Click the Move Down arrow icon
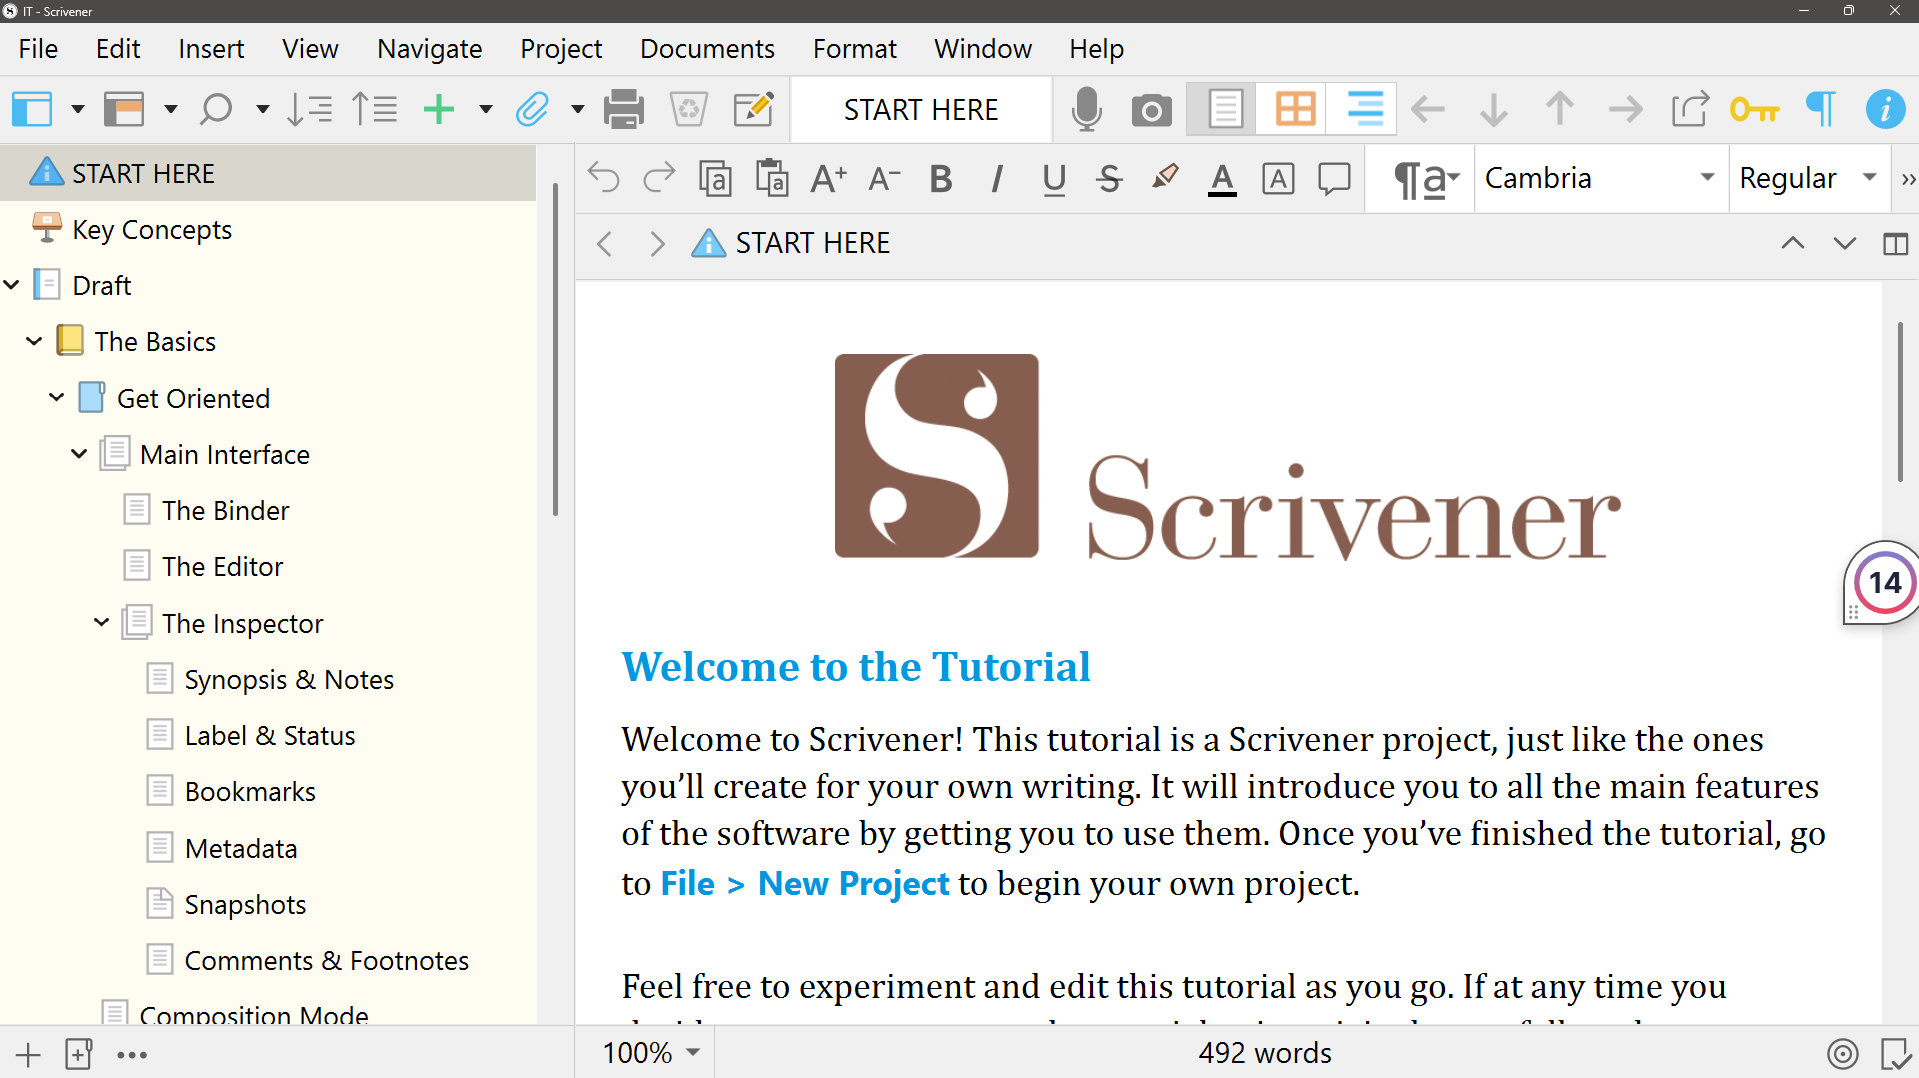Screen dimensions: 1919x1078 1494,108
